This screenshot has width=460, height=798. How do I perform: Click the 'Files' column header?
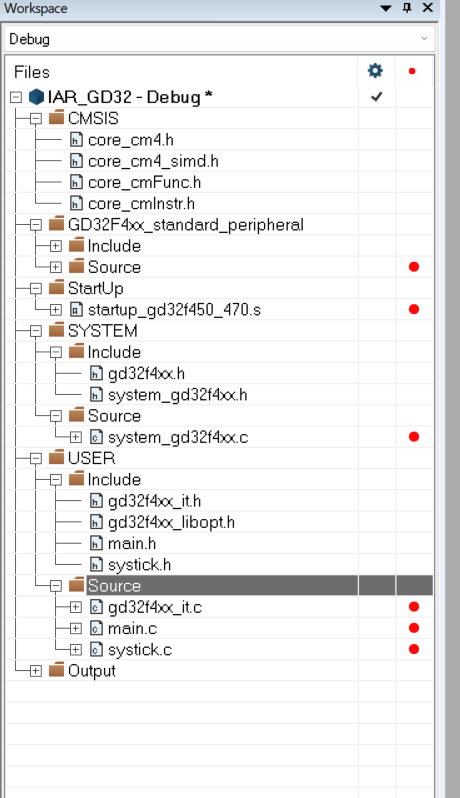pyautogui.click(x=32, y=72)
